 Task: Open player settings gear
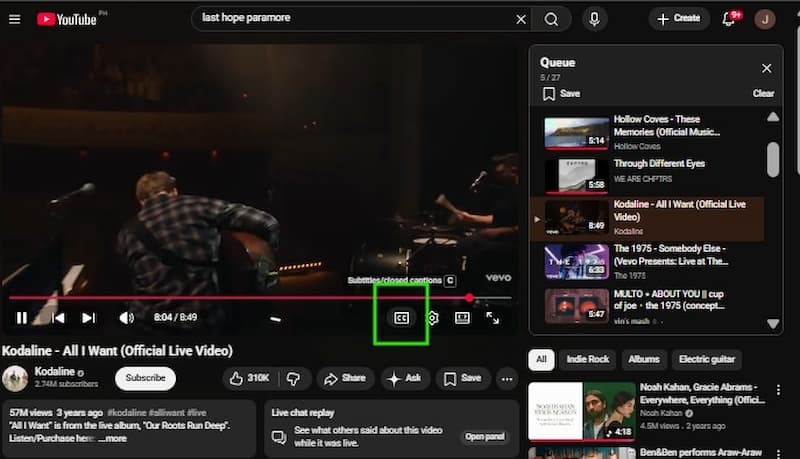coord(433,318)
